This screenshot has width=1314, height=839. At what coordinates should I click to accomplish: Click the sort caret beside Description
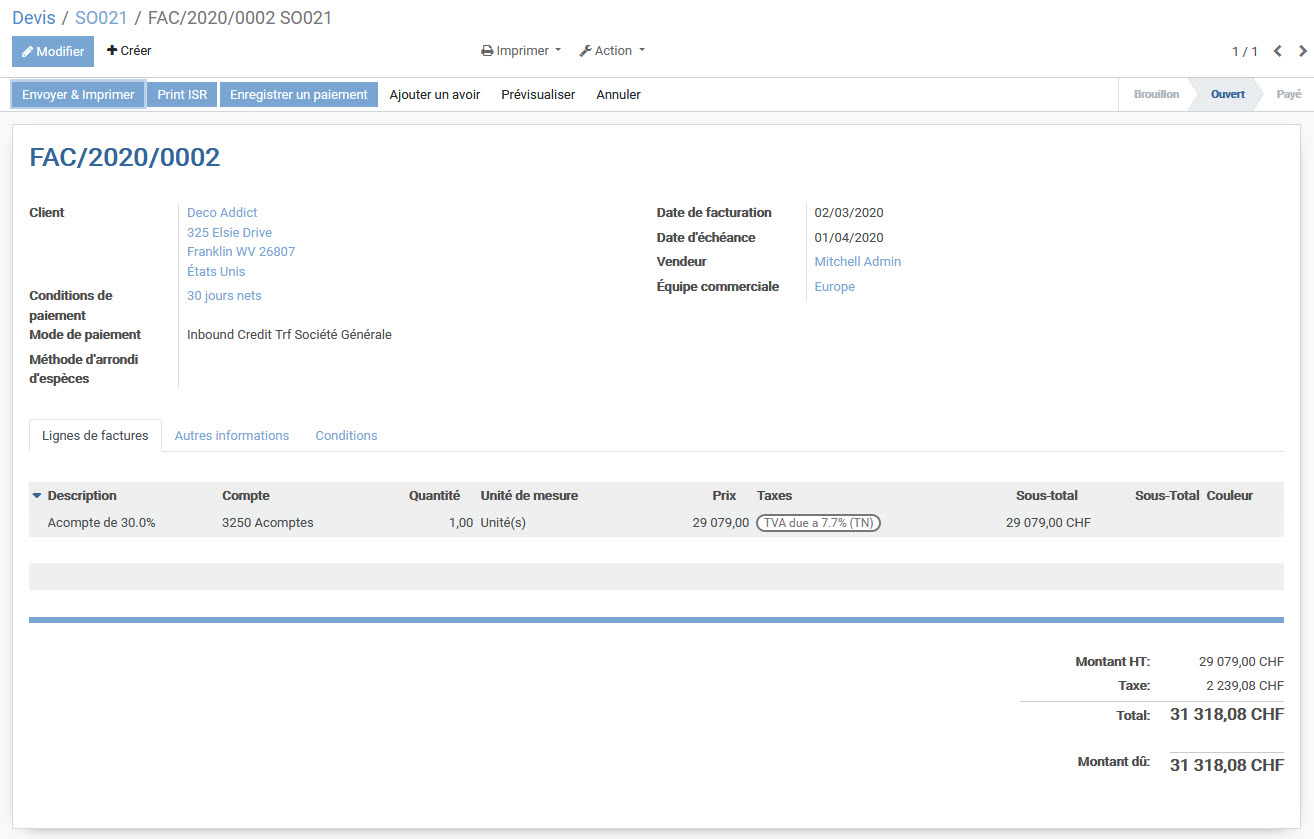[37, 496]
